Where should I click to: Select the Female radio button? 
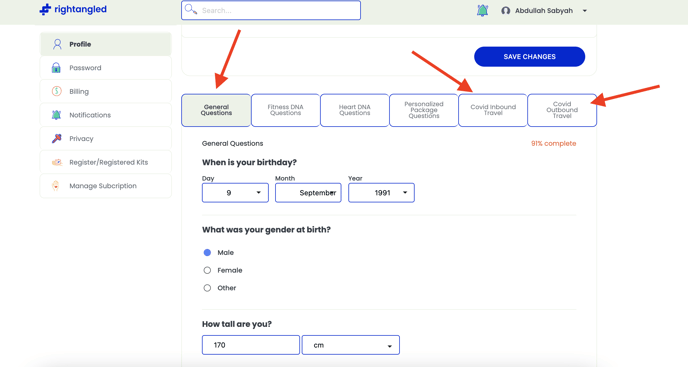click(207, 270)
